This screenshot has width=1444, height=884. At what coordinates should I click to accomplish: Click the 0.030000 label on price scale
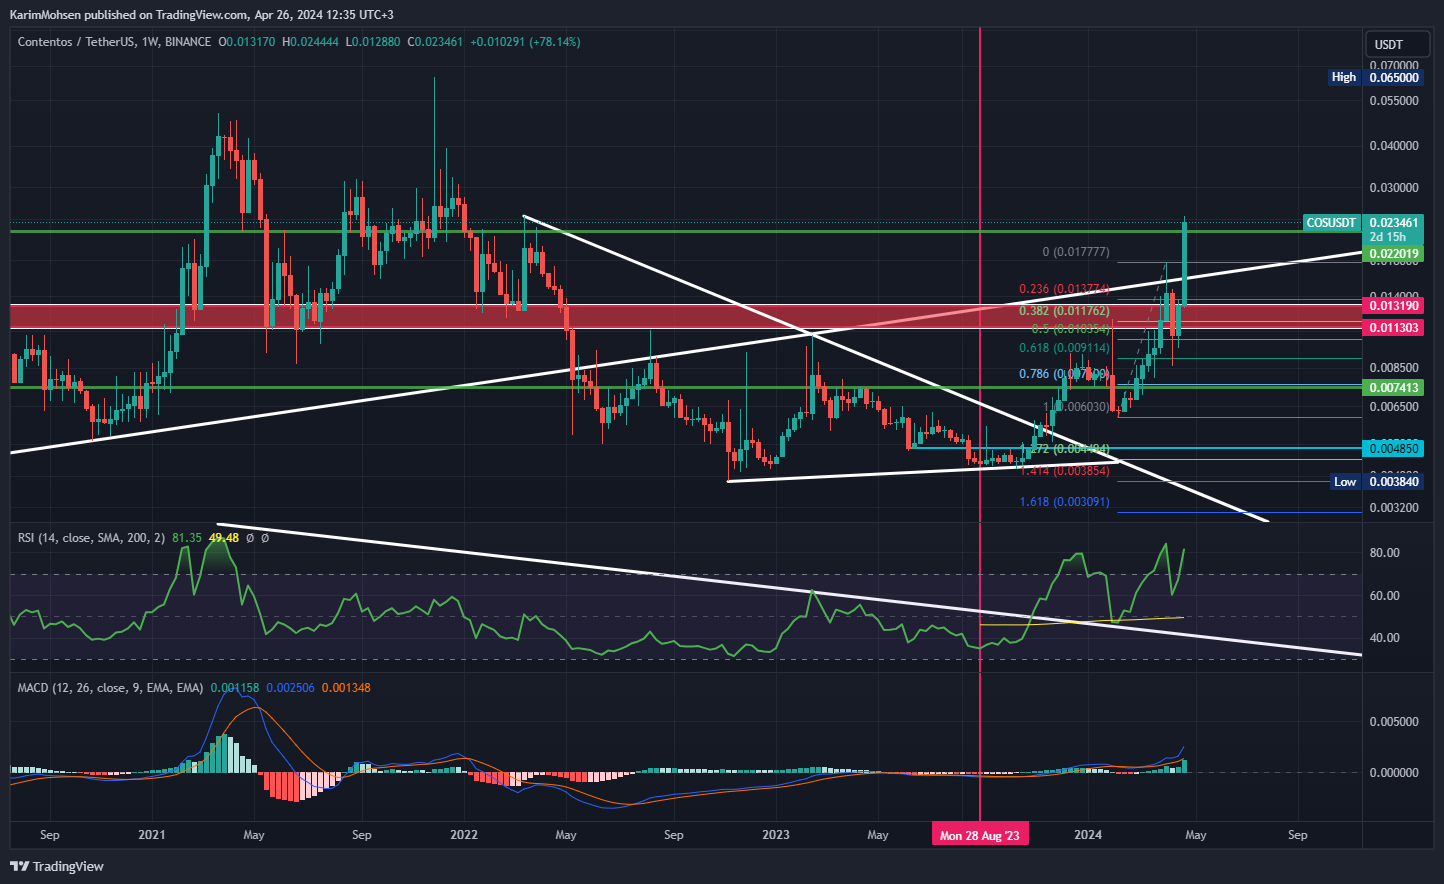click(1394, 188)
